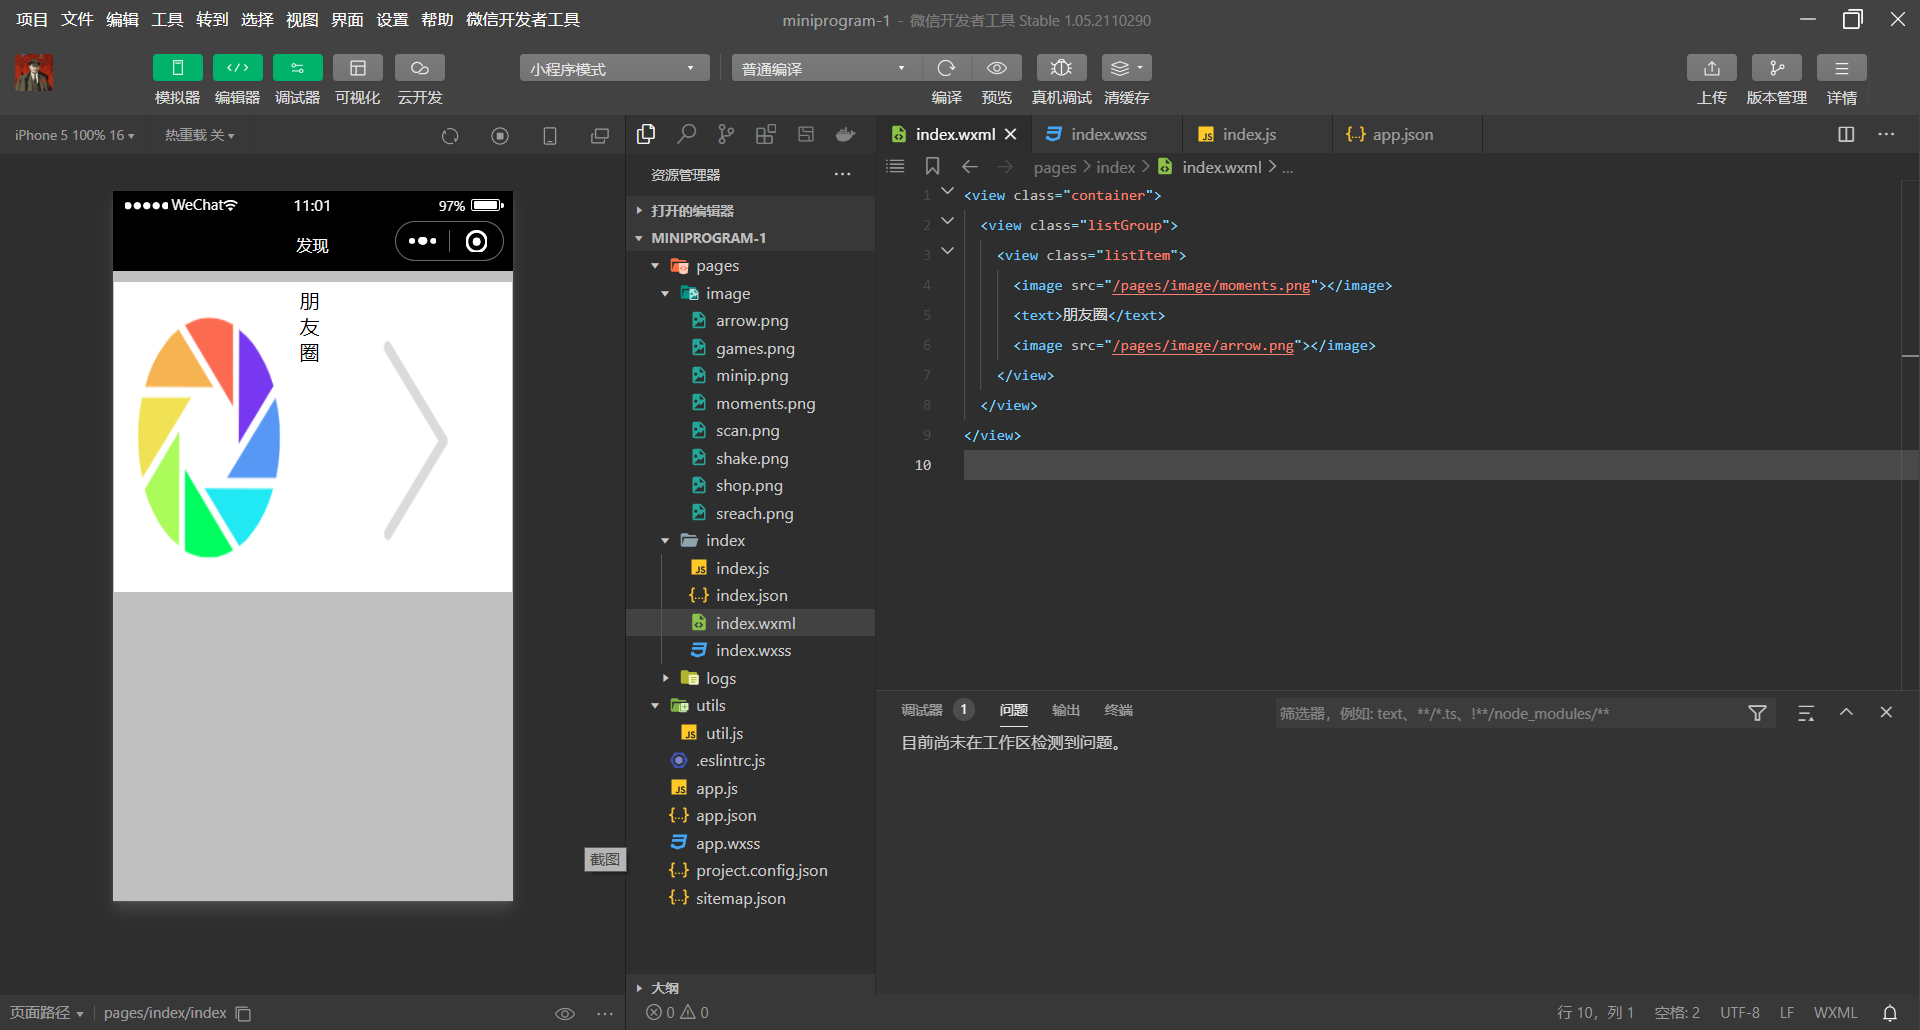1920x1030 pixels.
Task: Click the split editor icon
Action: [1846, 134]
